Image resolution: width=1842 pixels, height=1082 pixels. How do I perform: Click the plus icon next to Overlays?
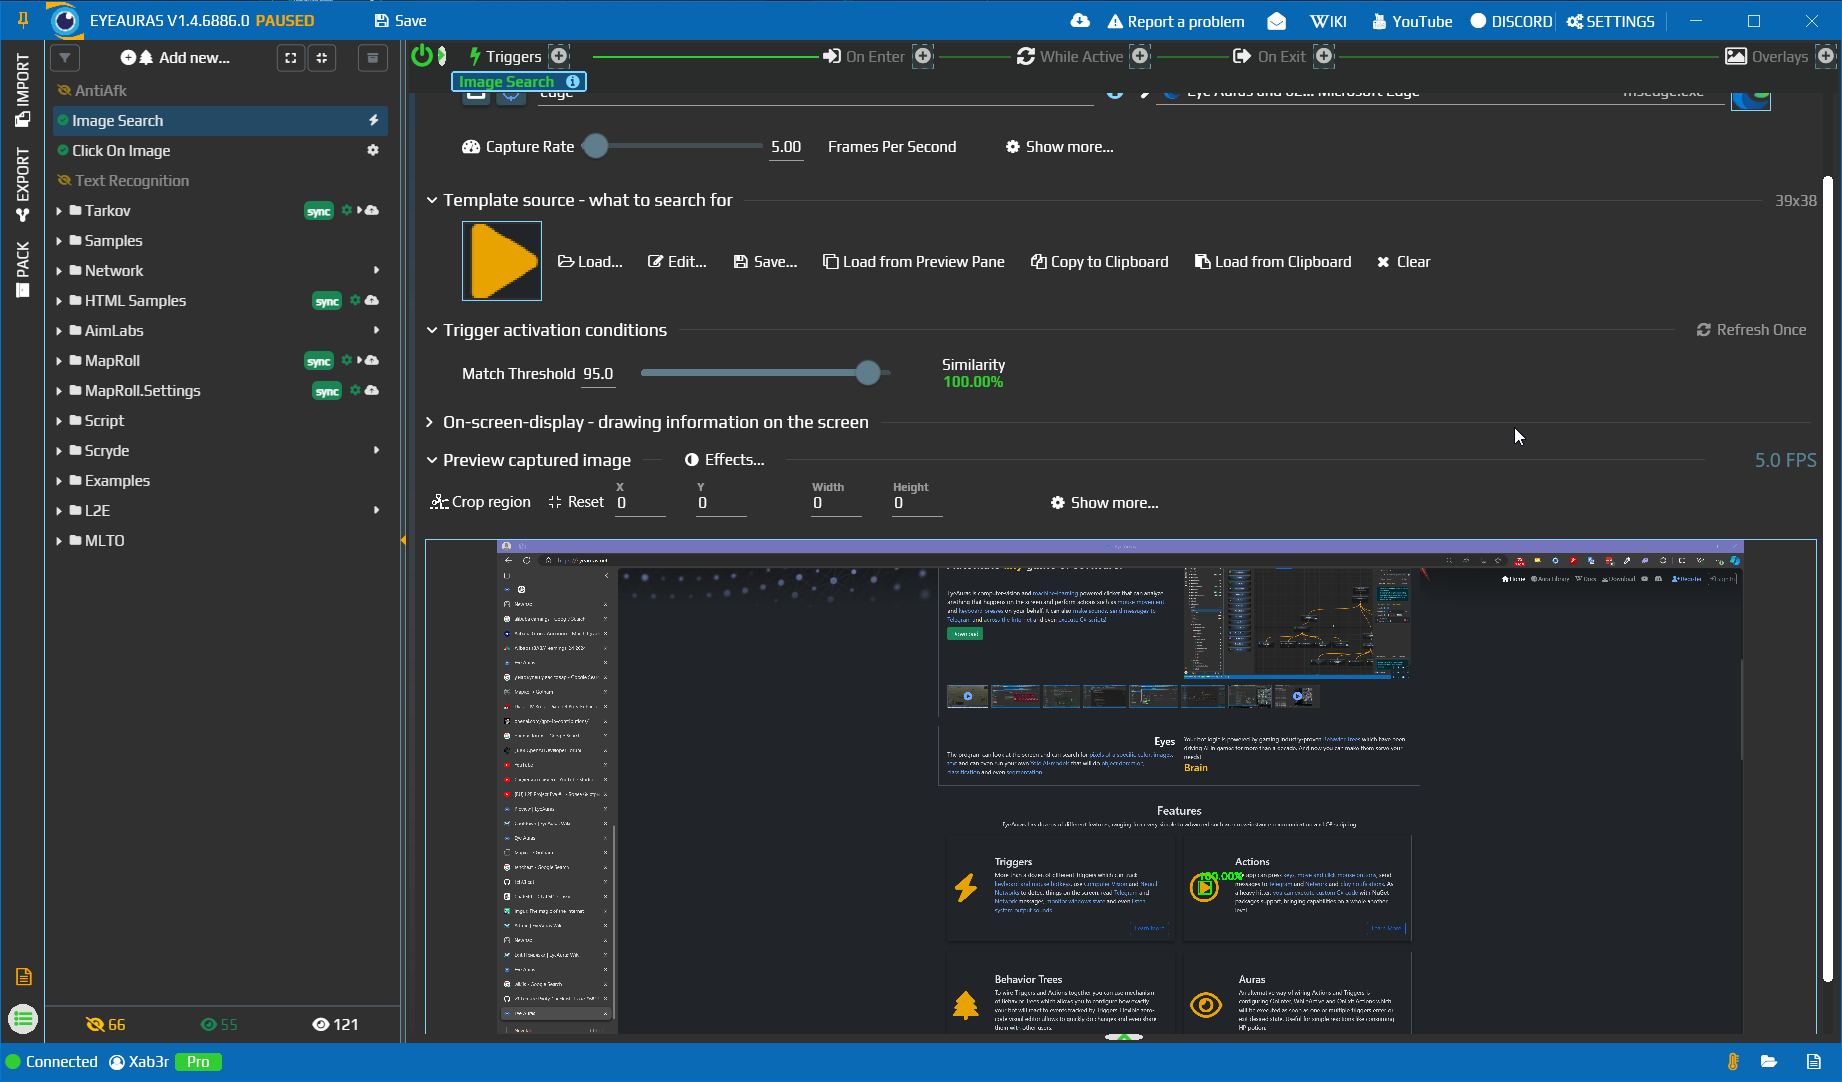(x=1826, y=56)
